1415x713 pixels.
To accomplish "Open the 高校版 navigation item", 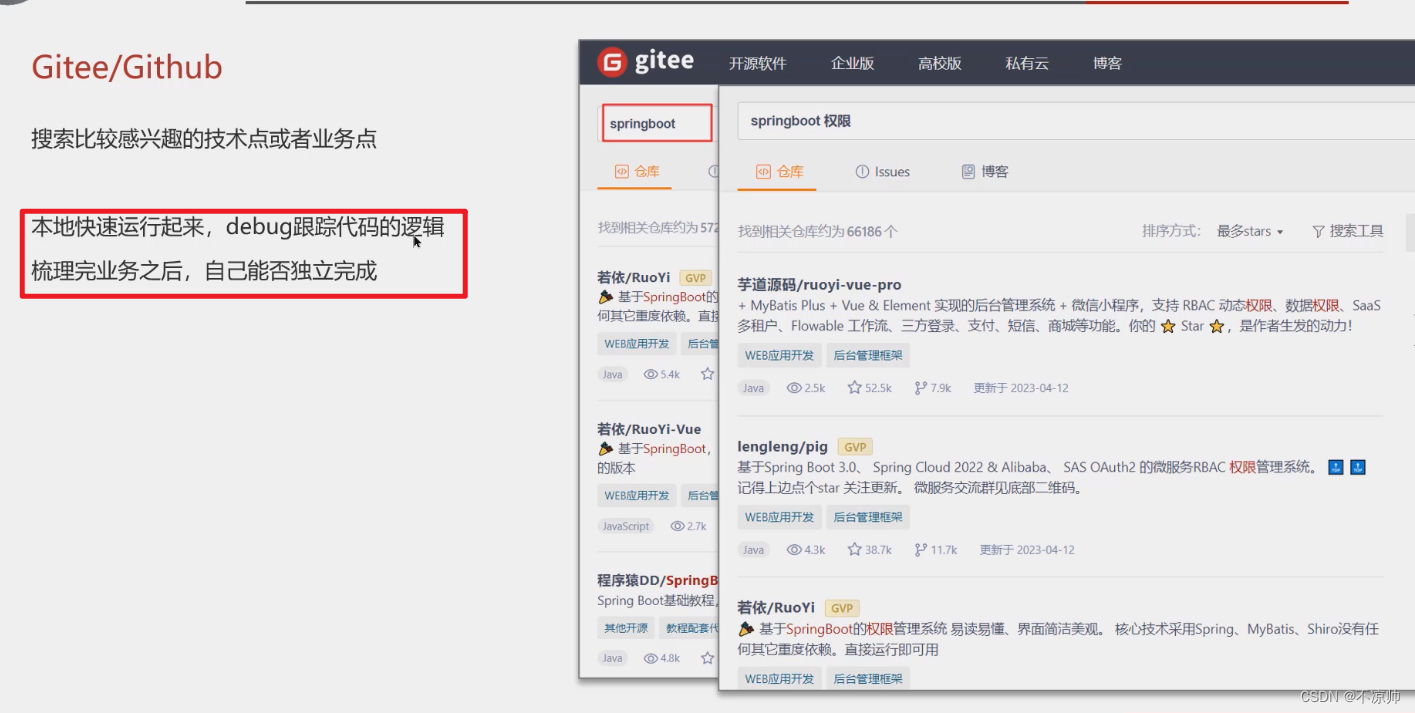I will (x=940, y=63).
